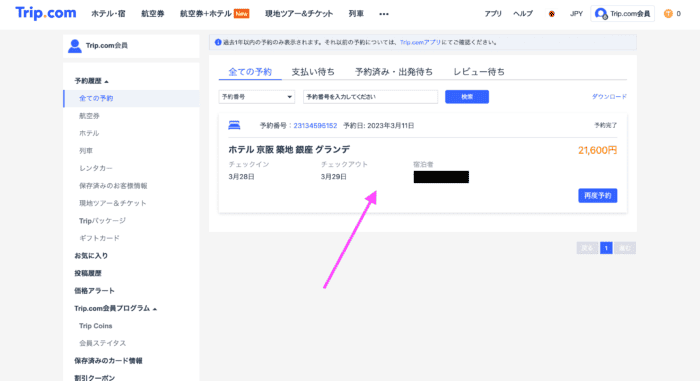Click the Trip.com logo
The height and width of the screenshot is (381, 700).
click(x=46, y=13)
